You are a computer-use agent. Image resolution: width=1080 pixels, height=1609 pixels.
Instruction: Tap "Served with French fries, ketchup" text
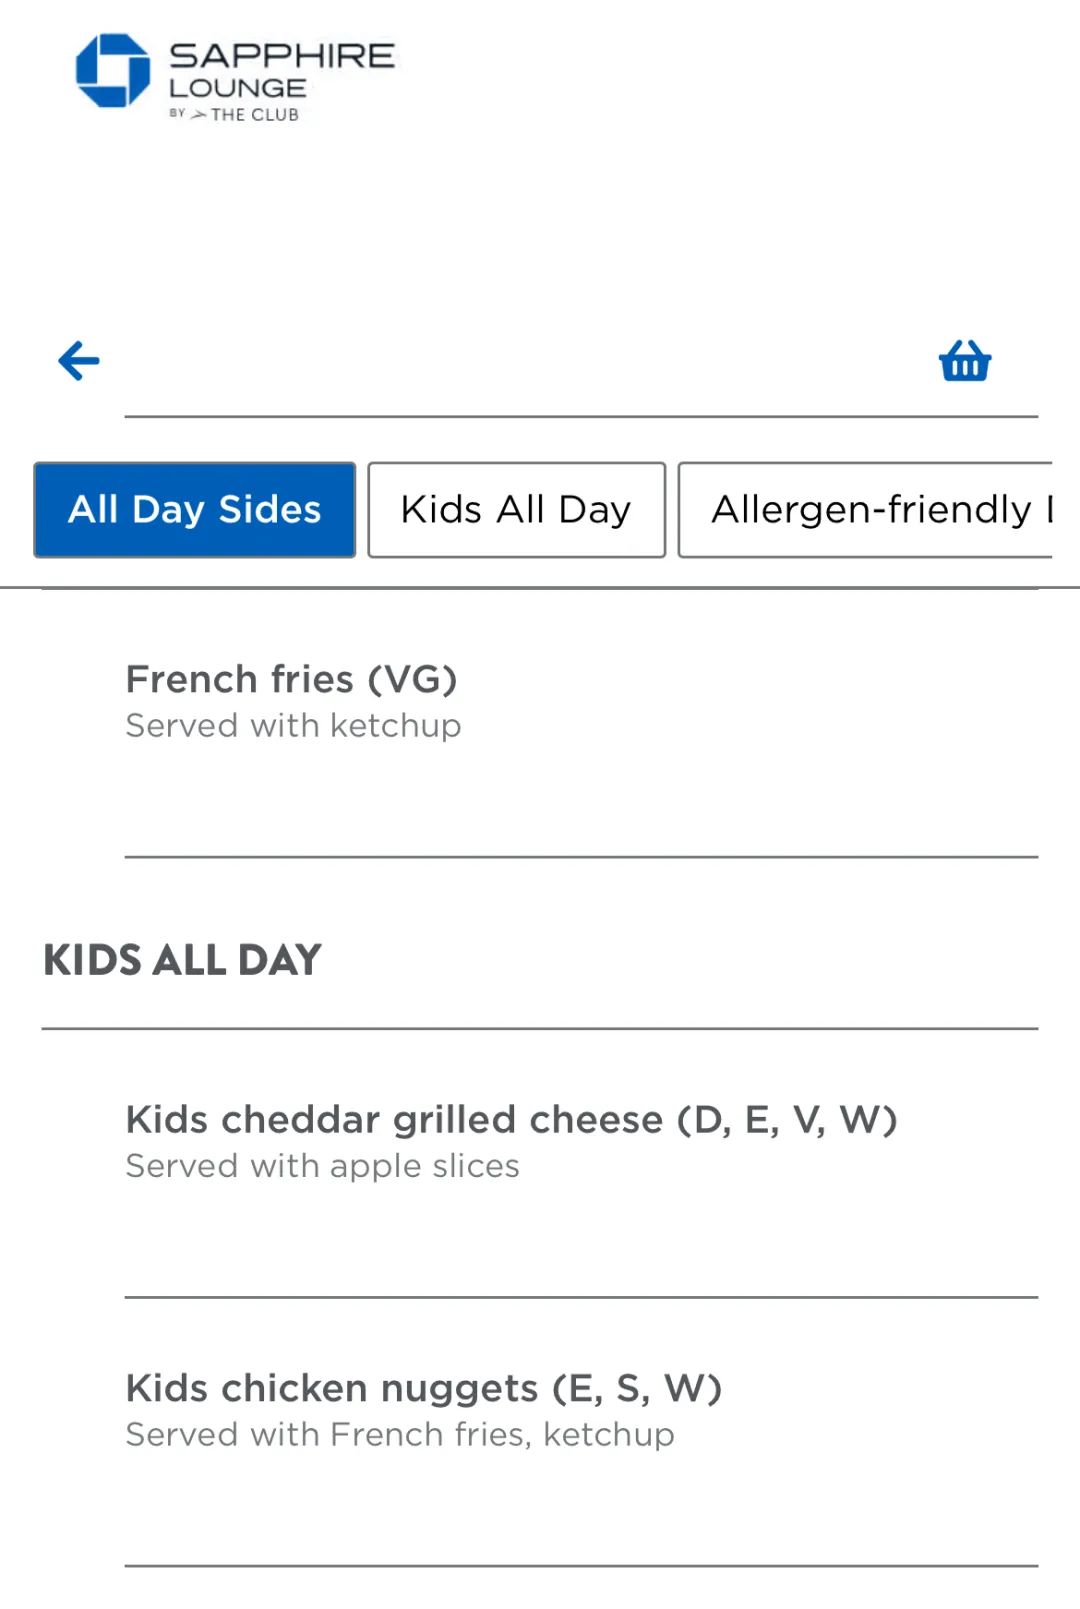399,1435
